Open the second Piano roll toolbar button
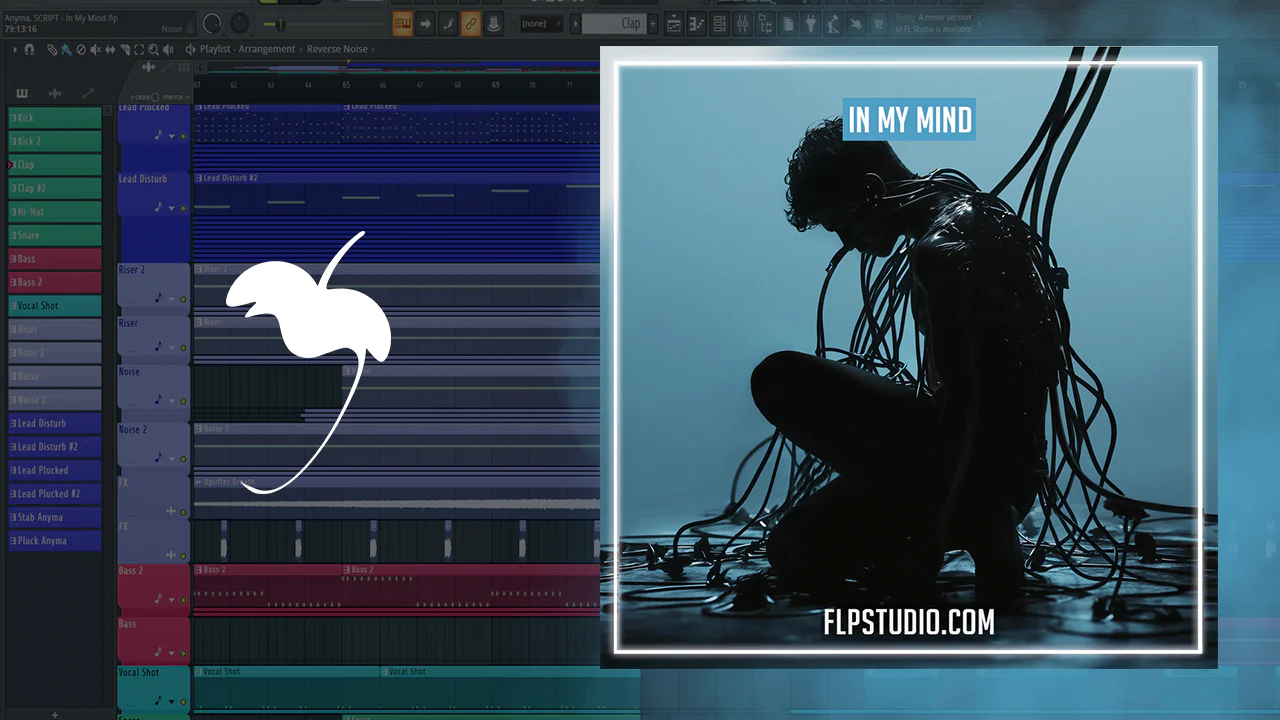Image resolution: width=1280 pixels, height=720 pixels. coord(697,24)
